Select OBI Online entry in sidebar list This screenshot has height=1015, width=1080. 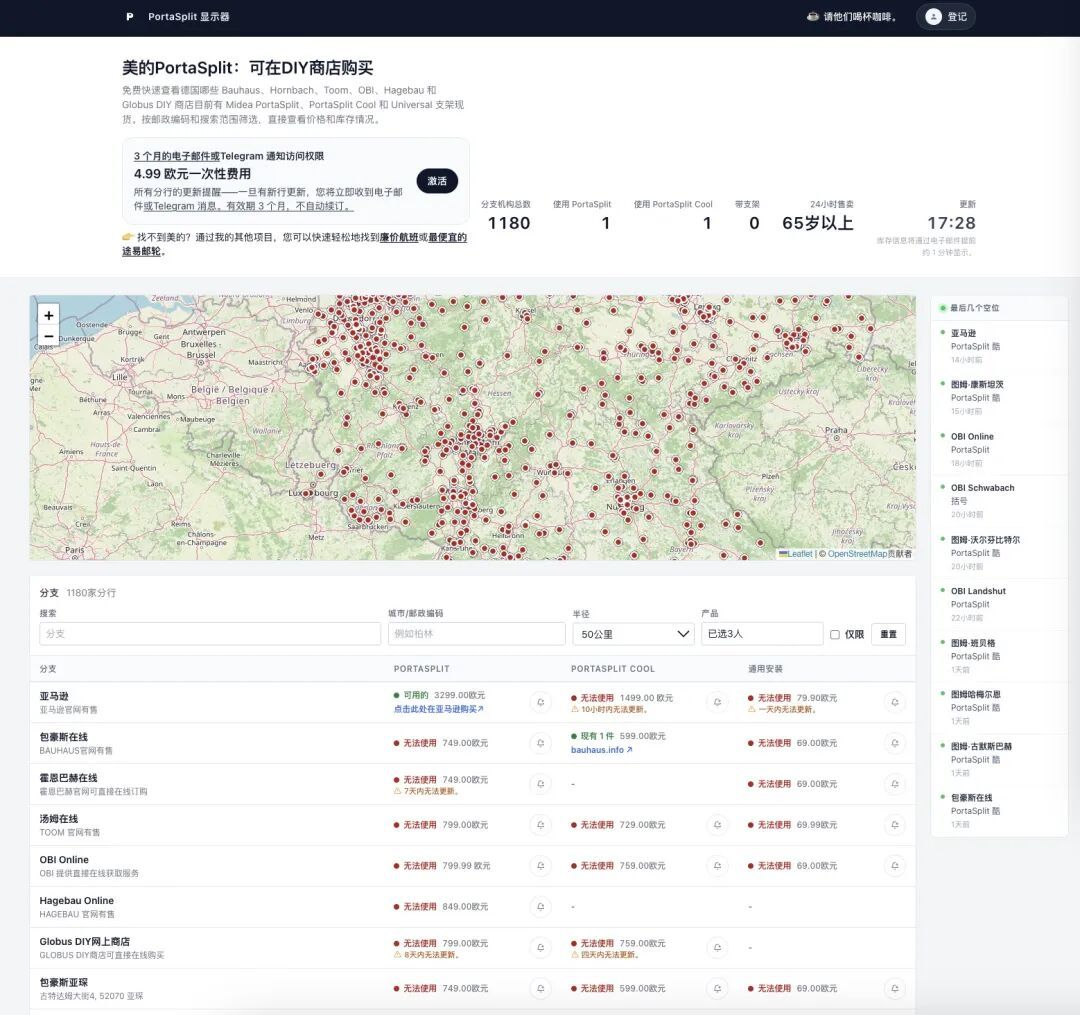click(999, 450)
